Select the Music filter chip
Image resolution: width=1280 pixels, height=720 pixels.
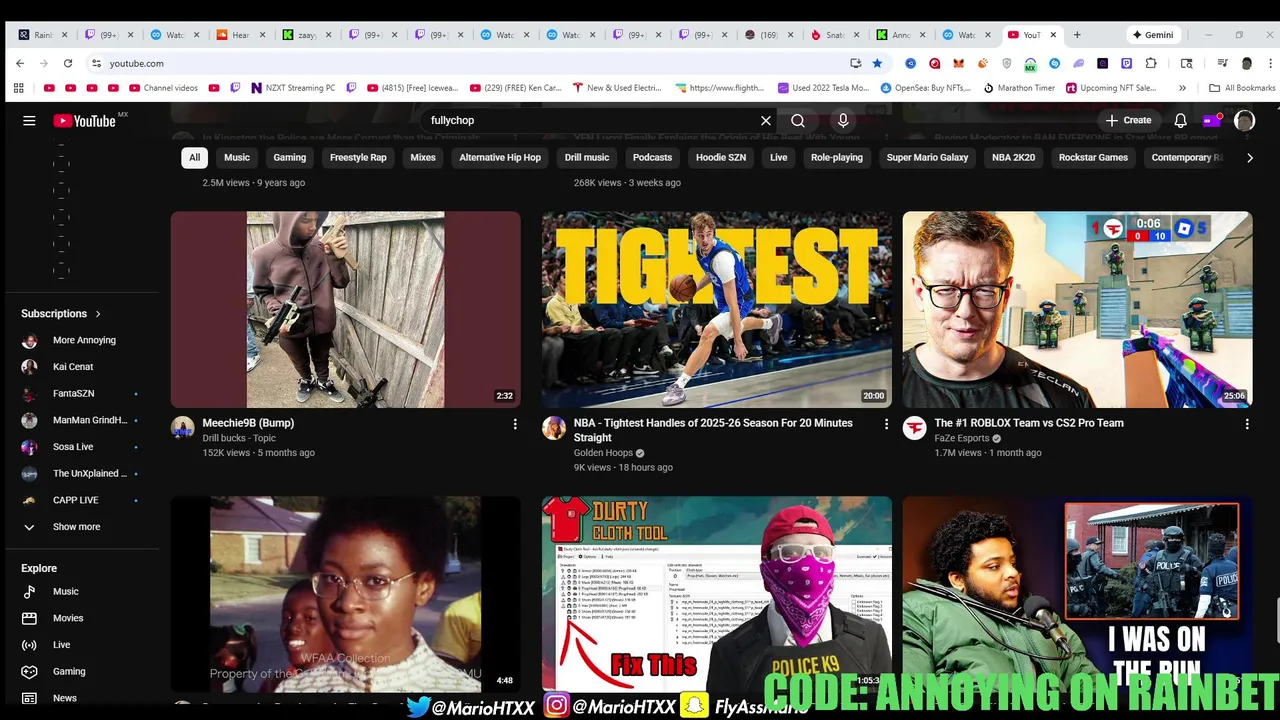click(237, 158)
